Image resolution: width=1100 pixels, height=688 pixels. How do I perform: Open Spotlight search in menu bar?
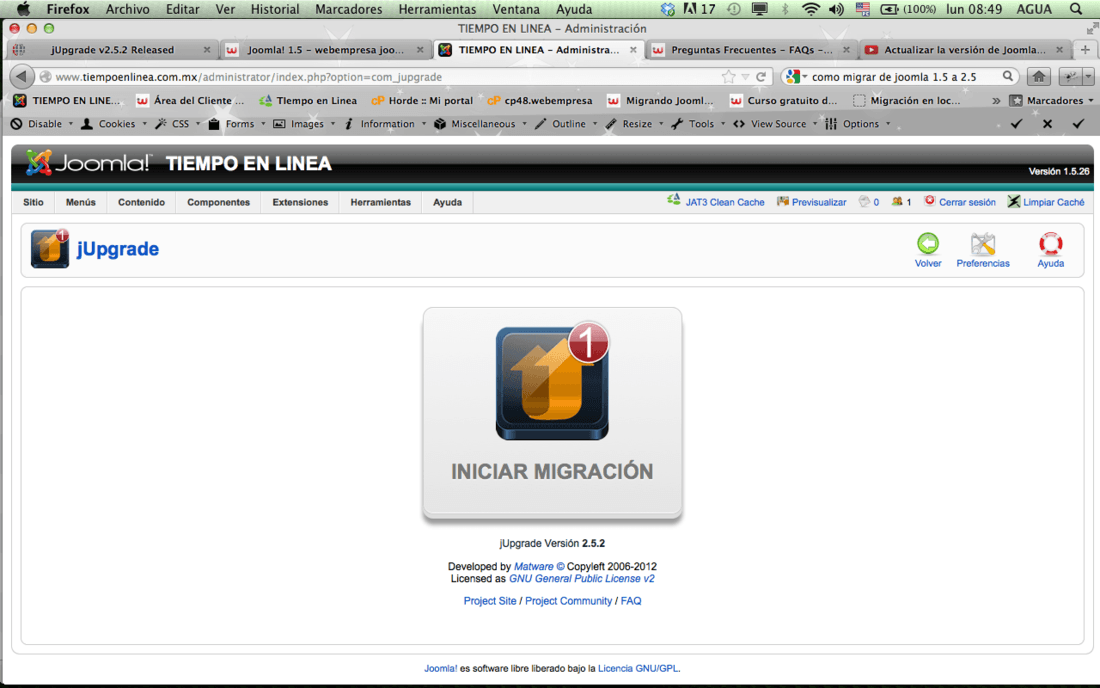(x=1076, y=9)
